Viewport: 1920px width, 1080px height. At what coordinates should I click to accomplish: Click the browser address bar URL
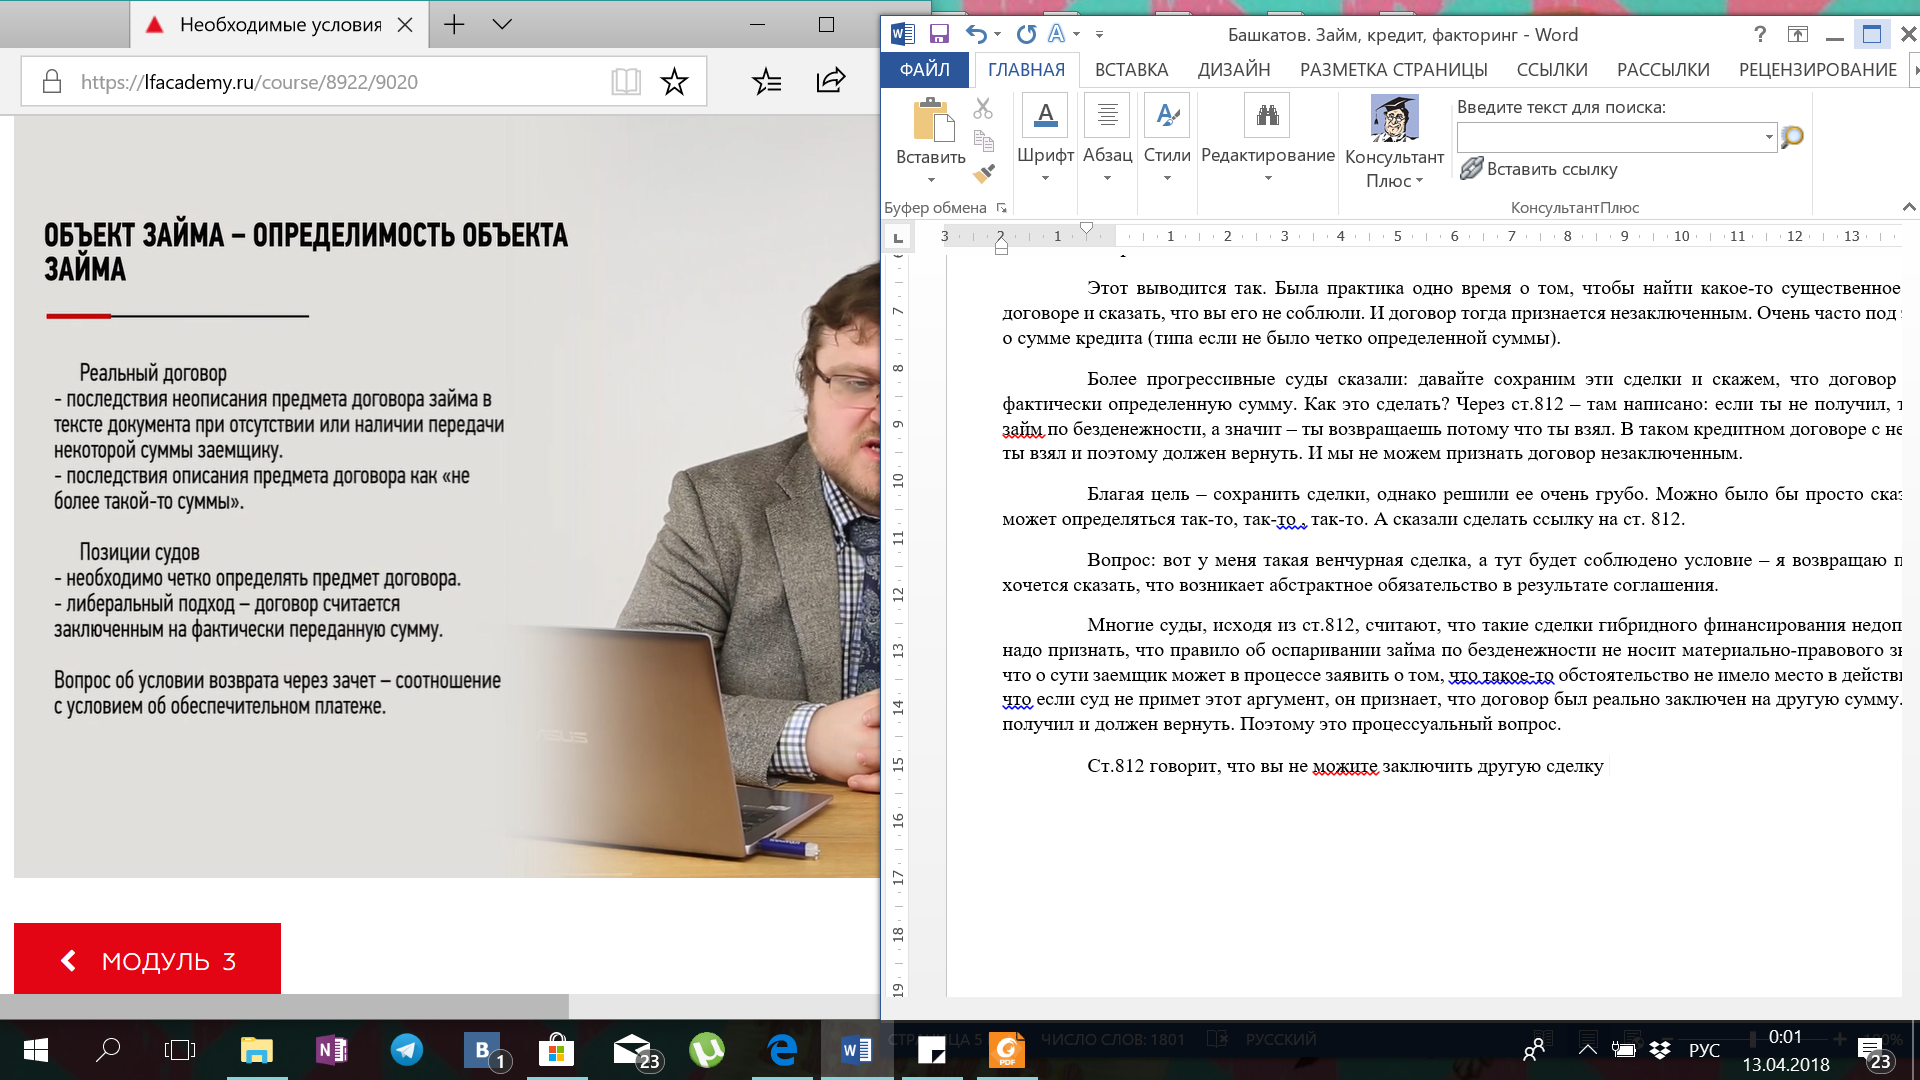coord(249,82)
